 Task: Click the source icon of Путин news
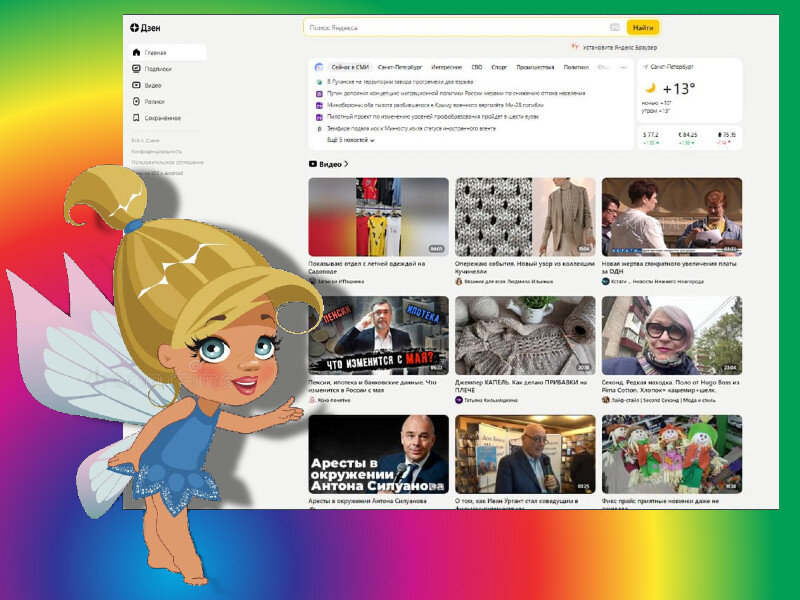coord(319,93)
